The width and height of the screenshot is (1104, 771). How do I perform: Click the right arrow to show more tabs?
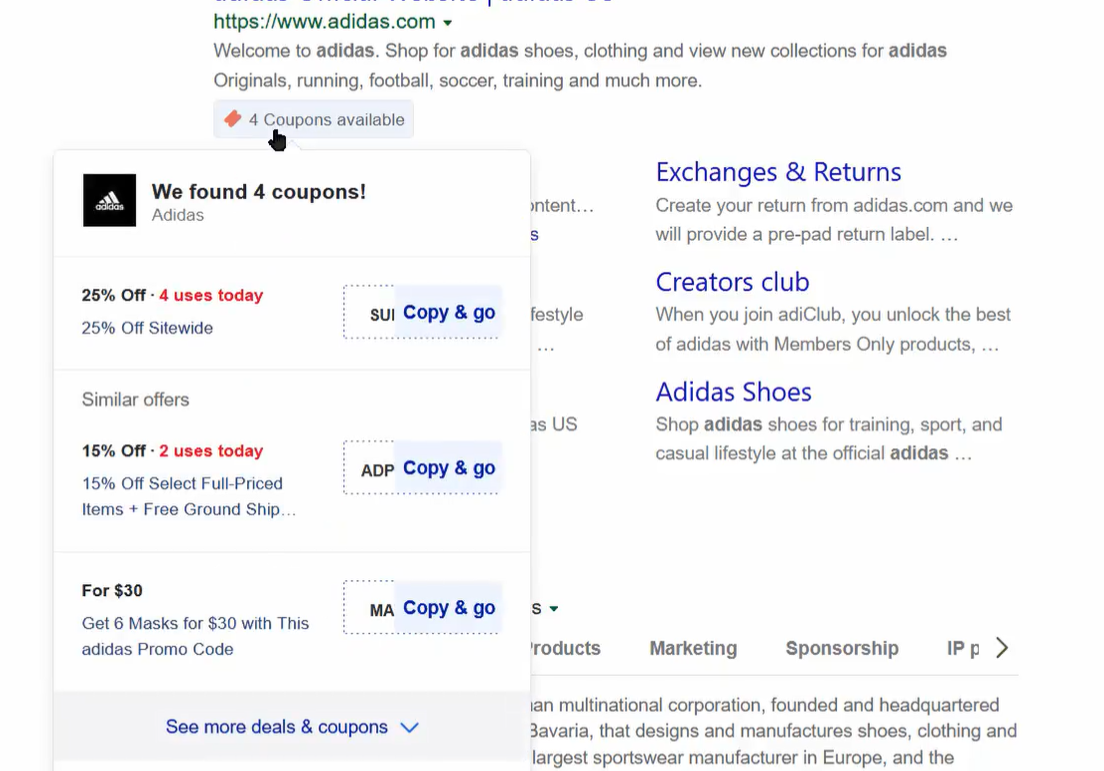[1001, 647]
